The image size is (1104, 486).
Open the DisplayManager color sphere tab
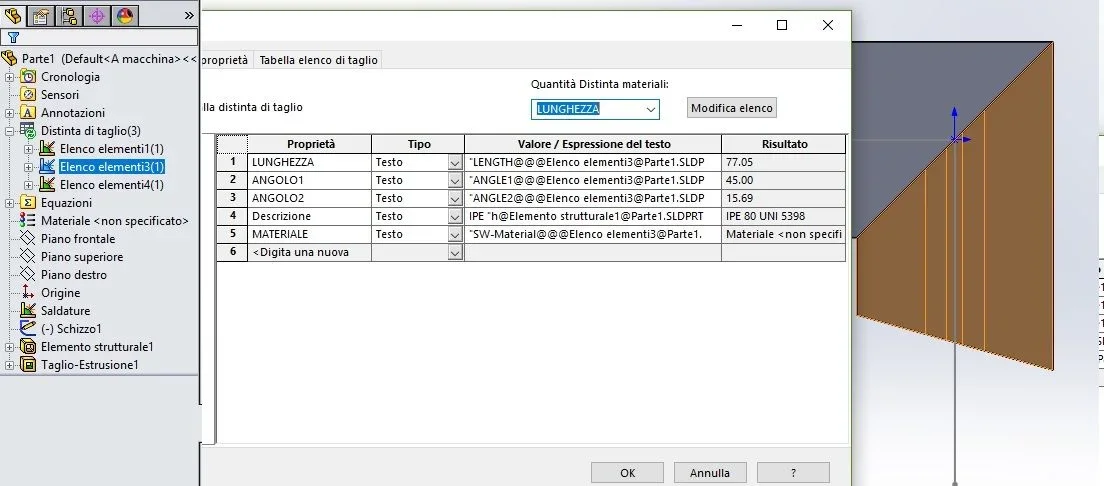(x=125, y=15)
